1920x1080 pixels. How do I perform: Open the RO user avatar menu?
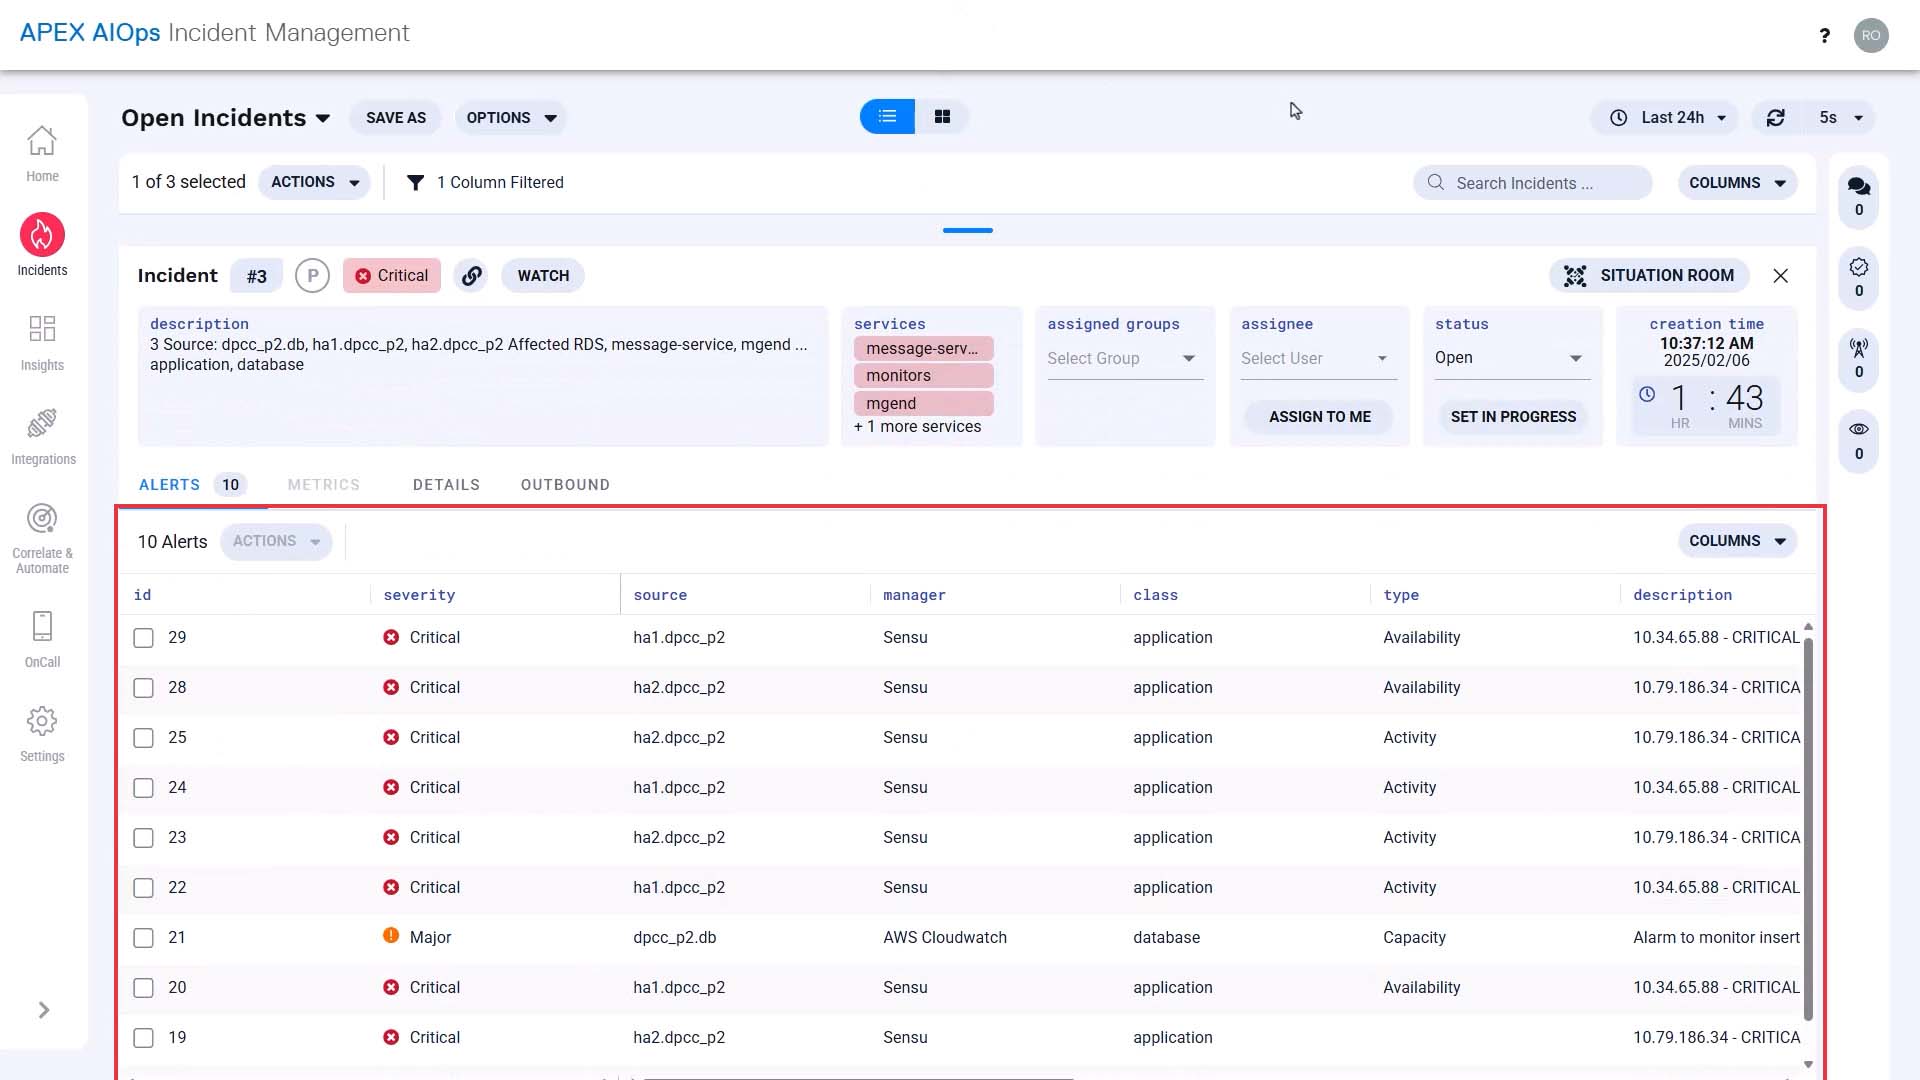[1871, 35]
